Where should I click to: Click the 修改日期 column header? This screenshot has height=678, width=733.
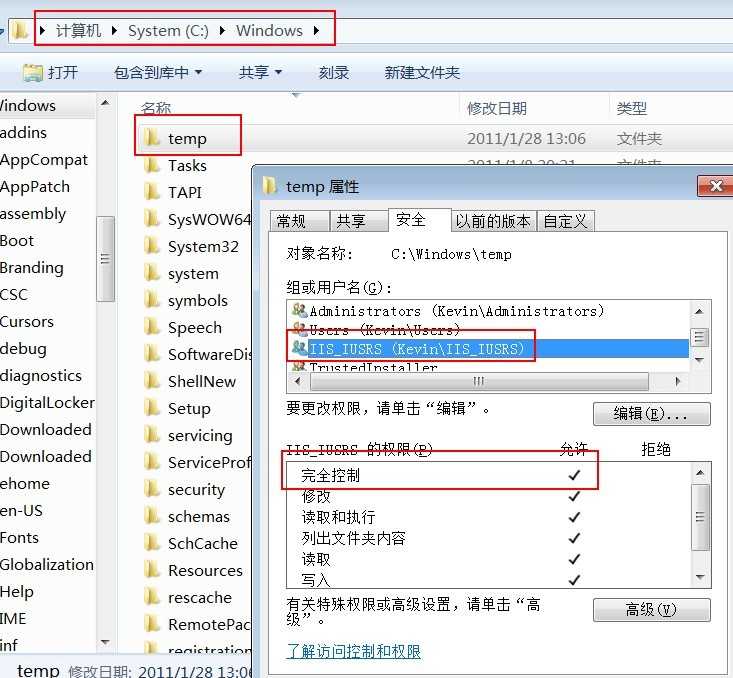(496, 108)
